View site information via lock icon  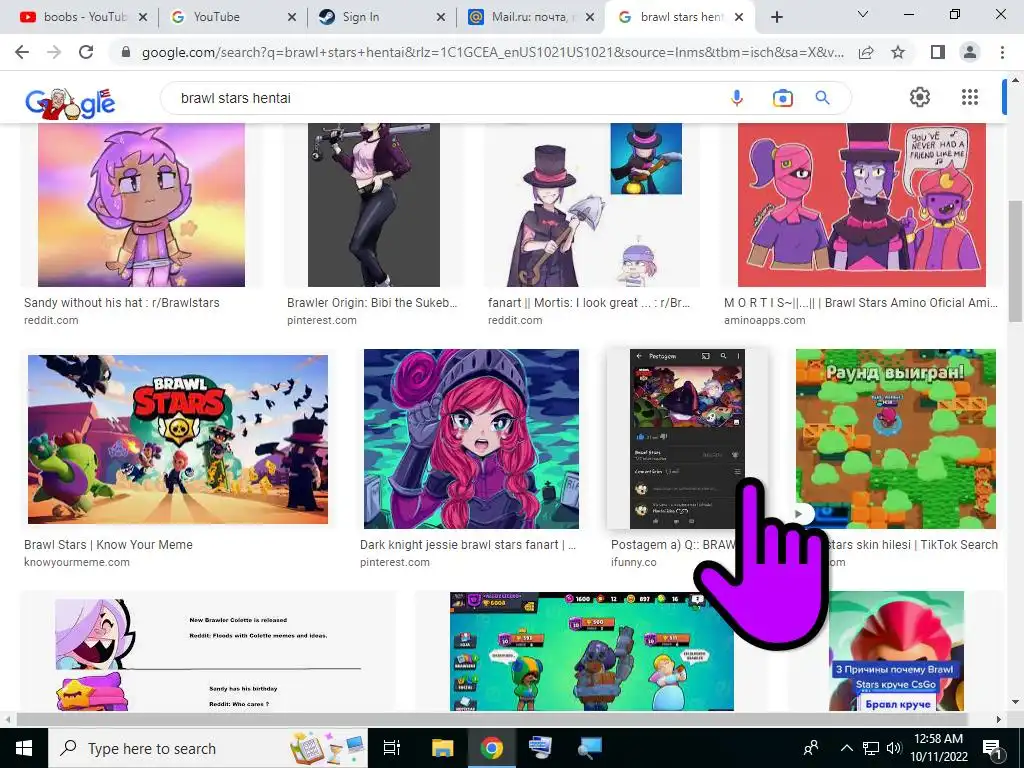point(126,52)
